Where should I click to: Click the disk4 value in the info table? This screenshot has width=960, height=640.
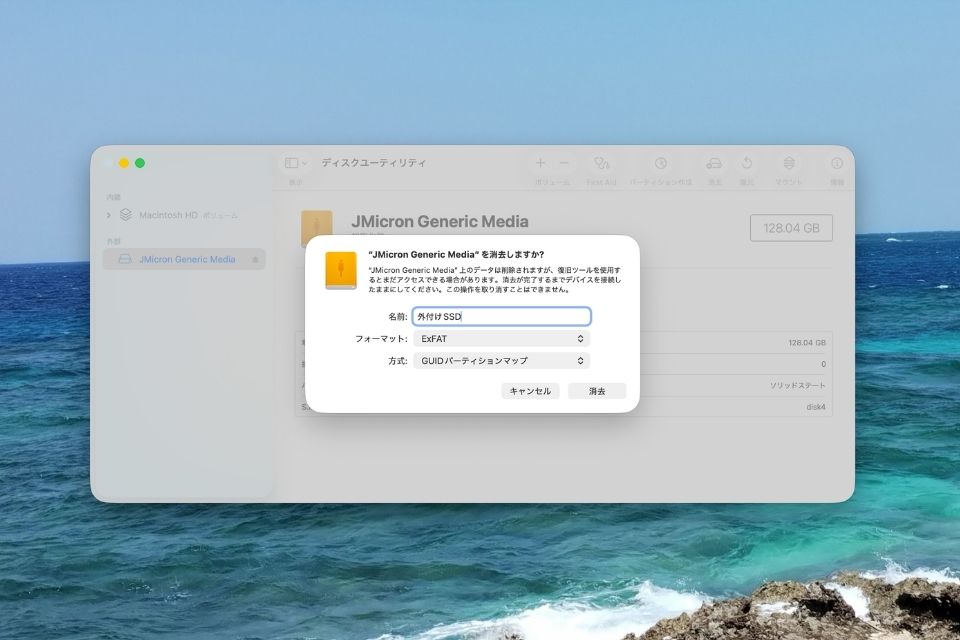pos(816,407)
